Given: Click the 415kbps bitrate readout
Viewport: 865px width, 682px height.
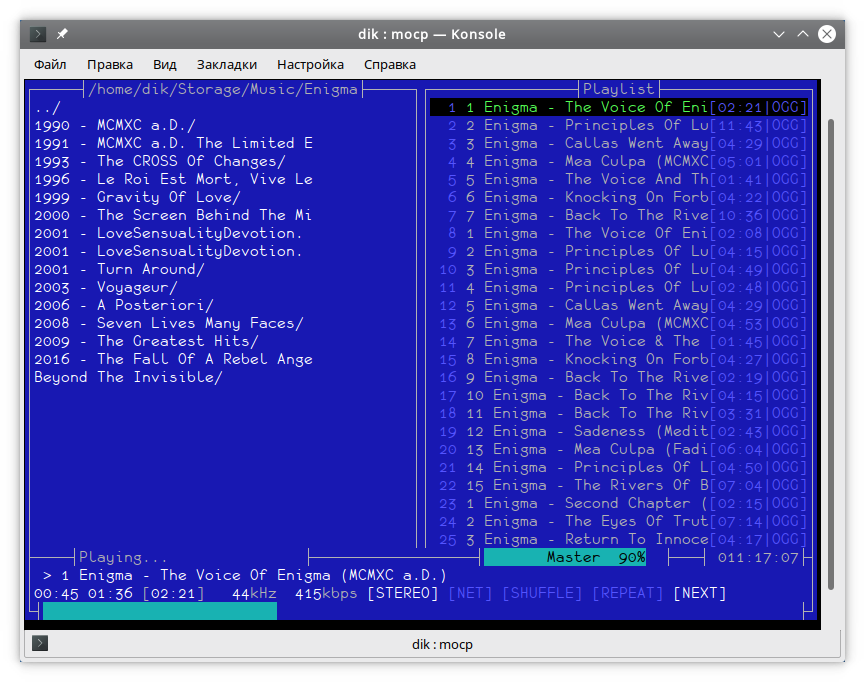Looking at the screenshot, I should coord(326,594).
